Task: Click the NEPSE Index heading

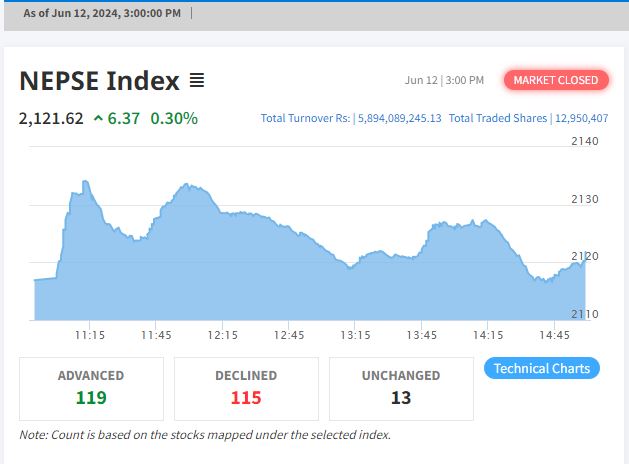Action: 100,80
